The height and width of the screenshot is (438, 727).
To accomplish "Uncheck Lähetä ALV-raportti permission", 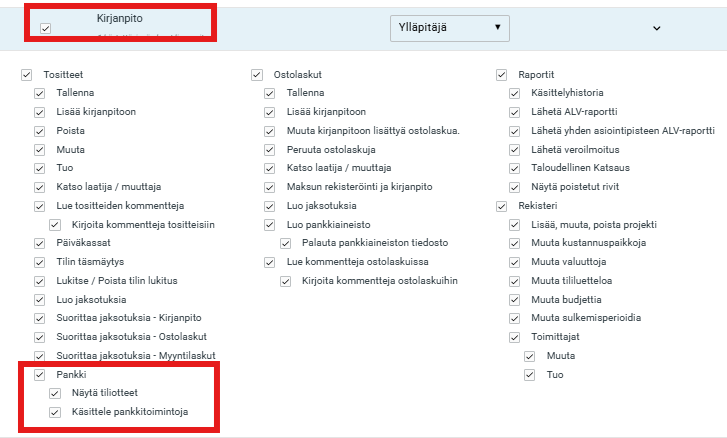I will (x=516, y=111).
